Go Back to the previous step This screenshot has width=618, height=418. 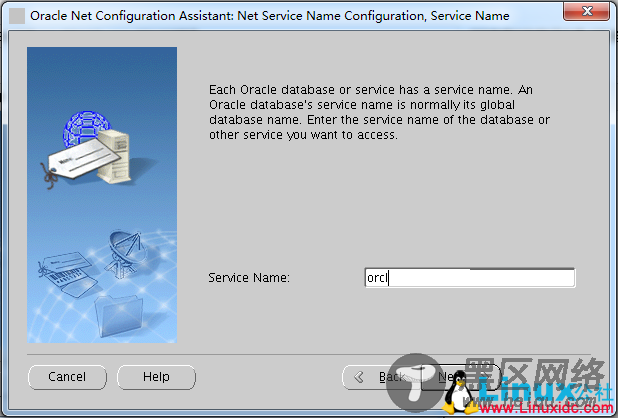click(x=381, y=377)
